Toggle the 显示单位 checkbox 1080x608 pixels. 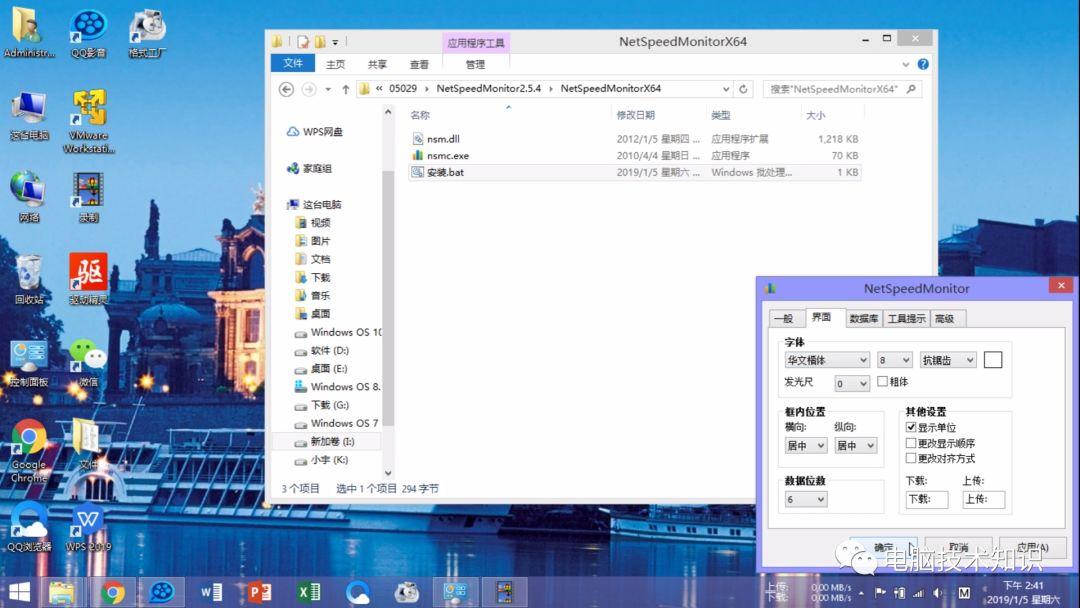pyautogui.click(x=911, y=428)
